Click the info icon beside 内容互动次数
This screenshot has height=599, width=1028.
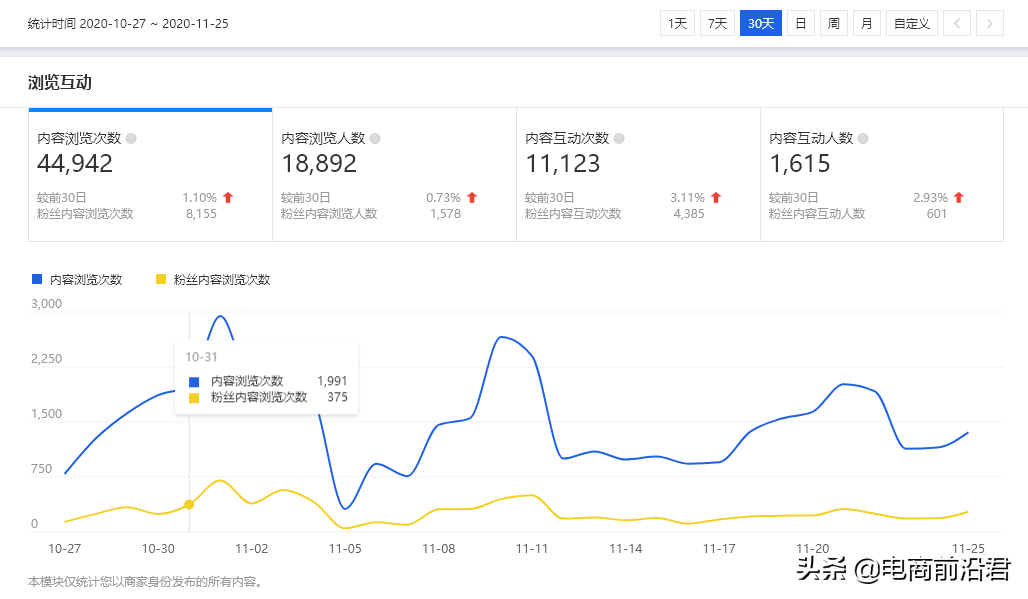(620, 137)
